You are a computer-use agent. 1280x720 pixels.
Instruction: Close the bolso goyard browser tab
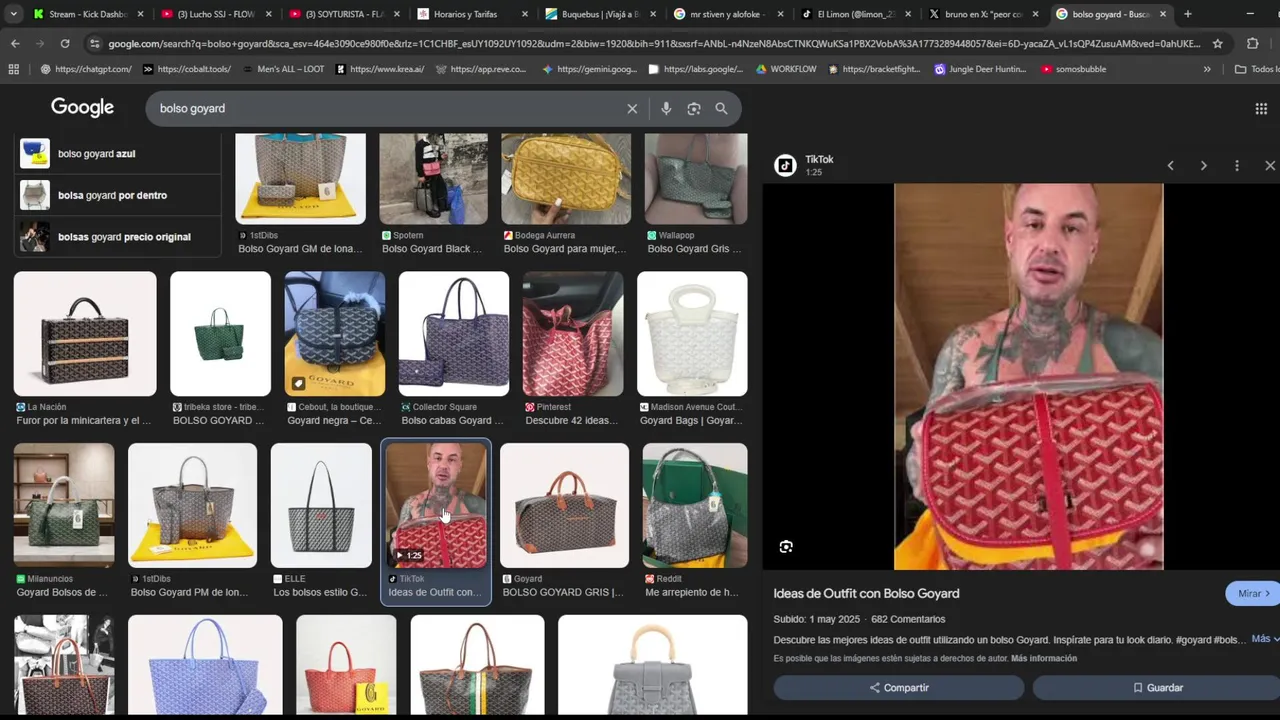point(1163,14)
